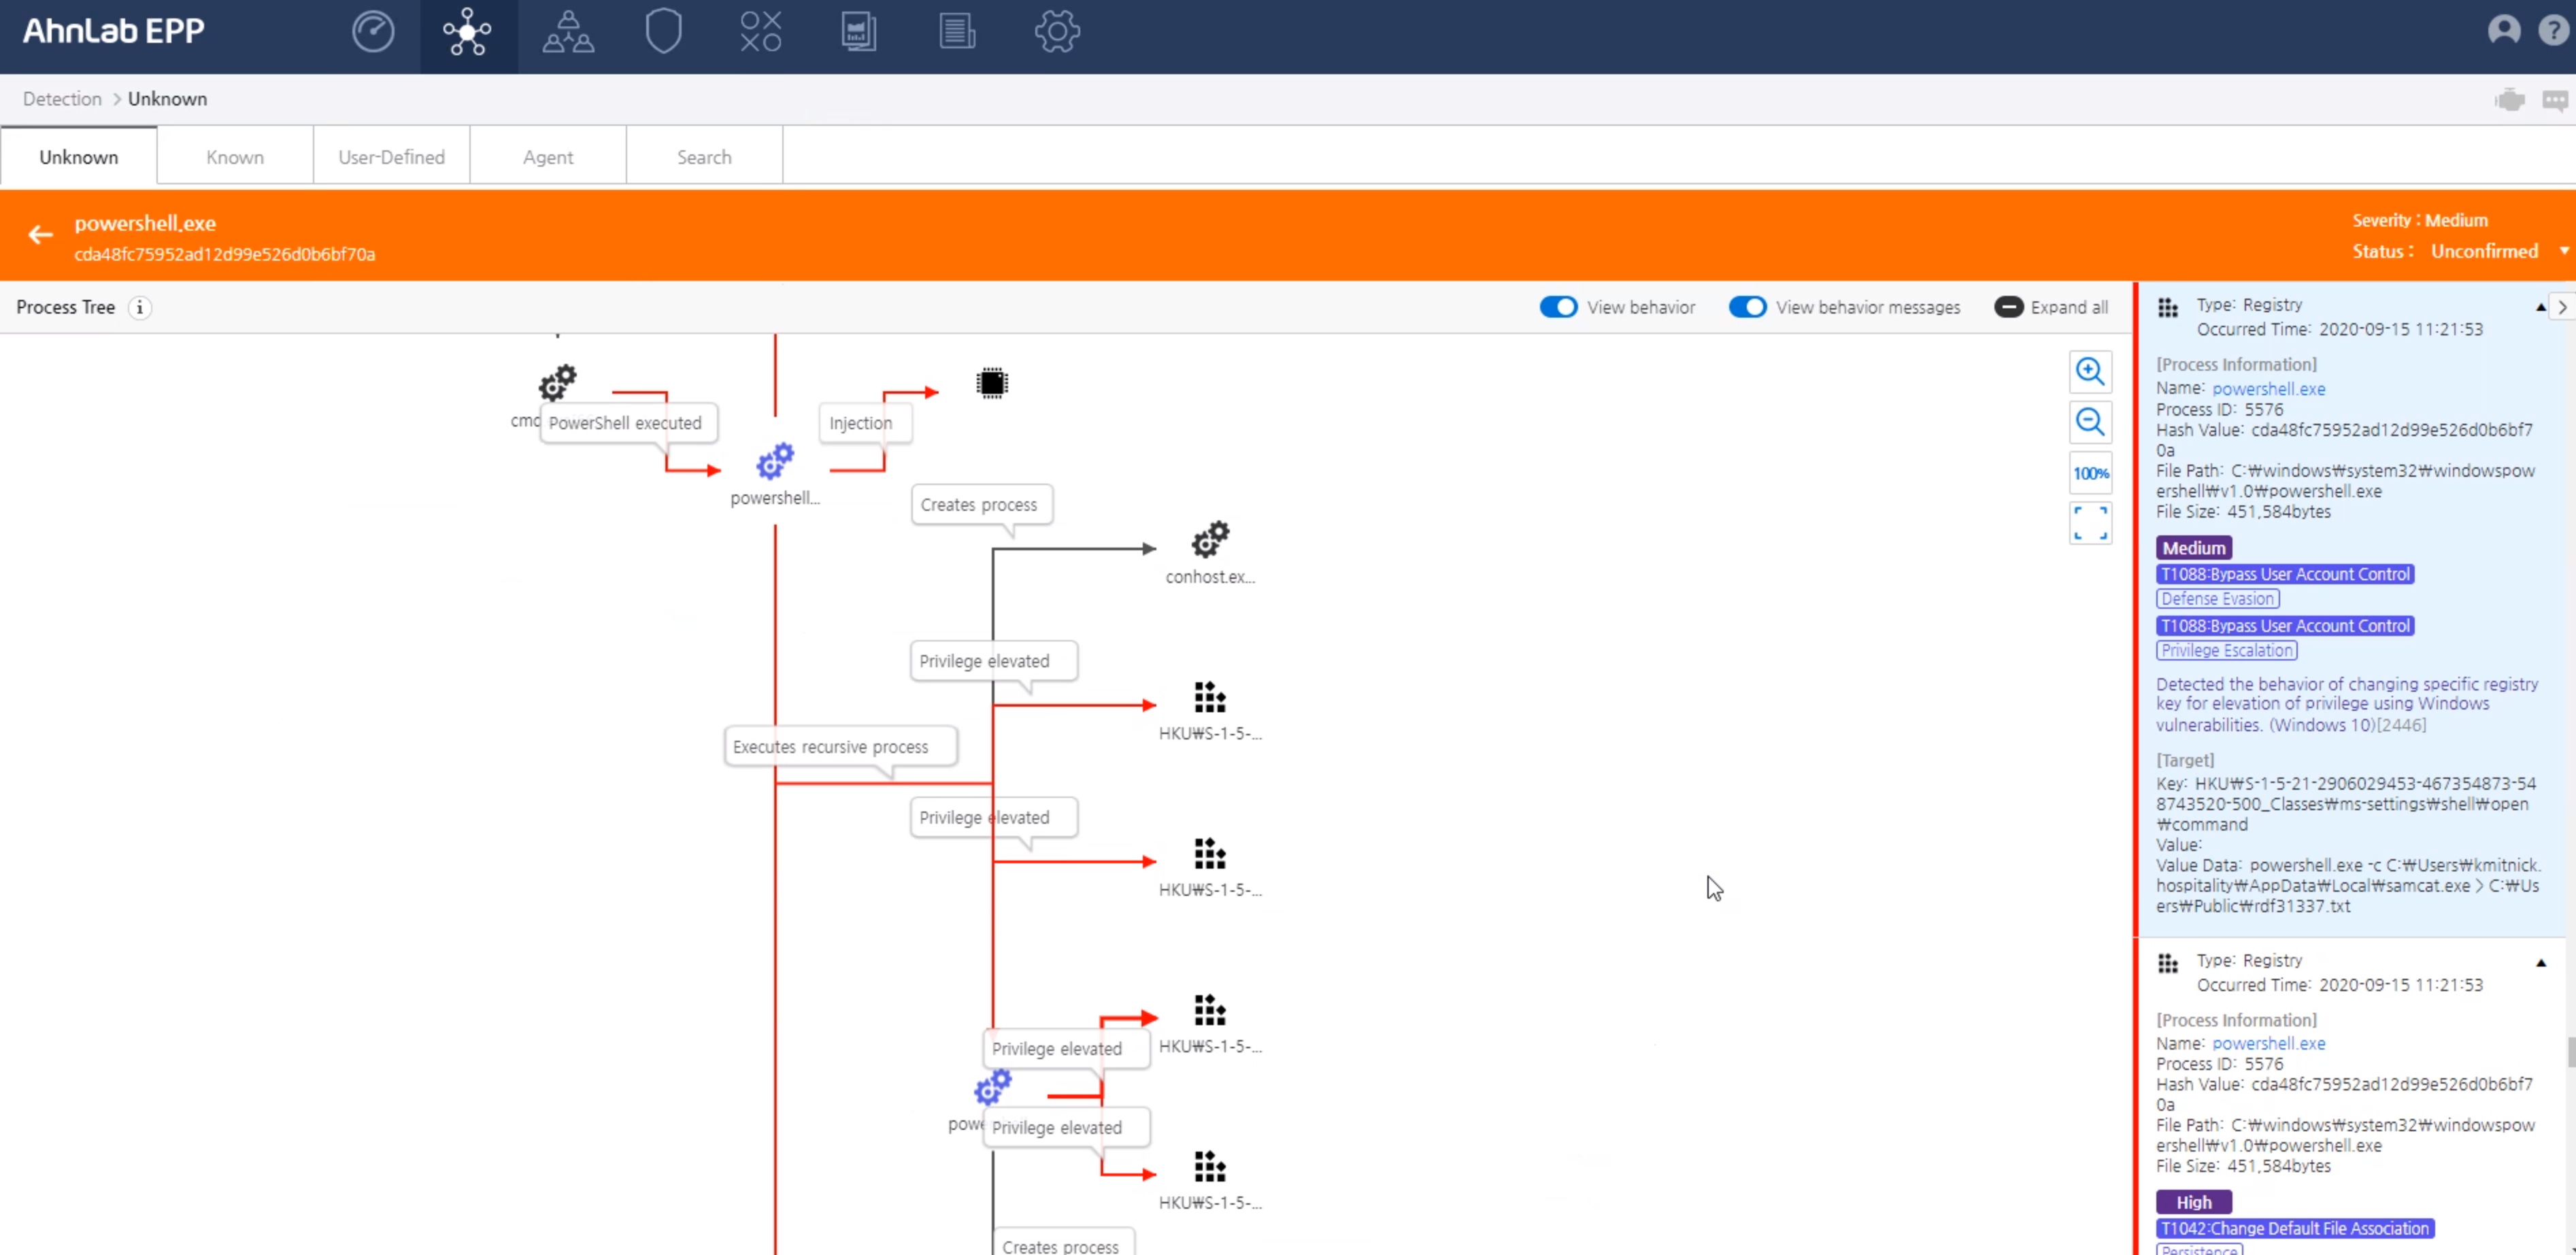Click the Medium severity badge
2576x1255 pixels.
(2193, 548)
